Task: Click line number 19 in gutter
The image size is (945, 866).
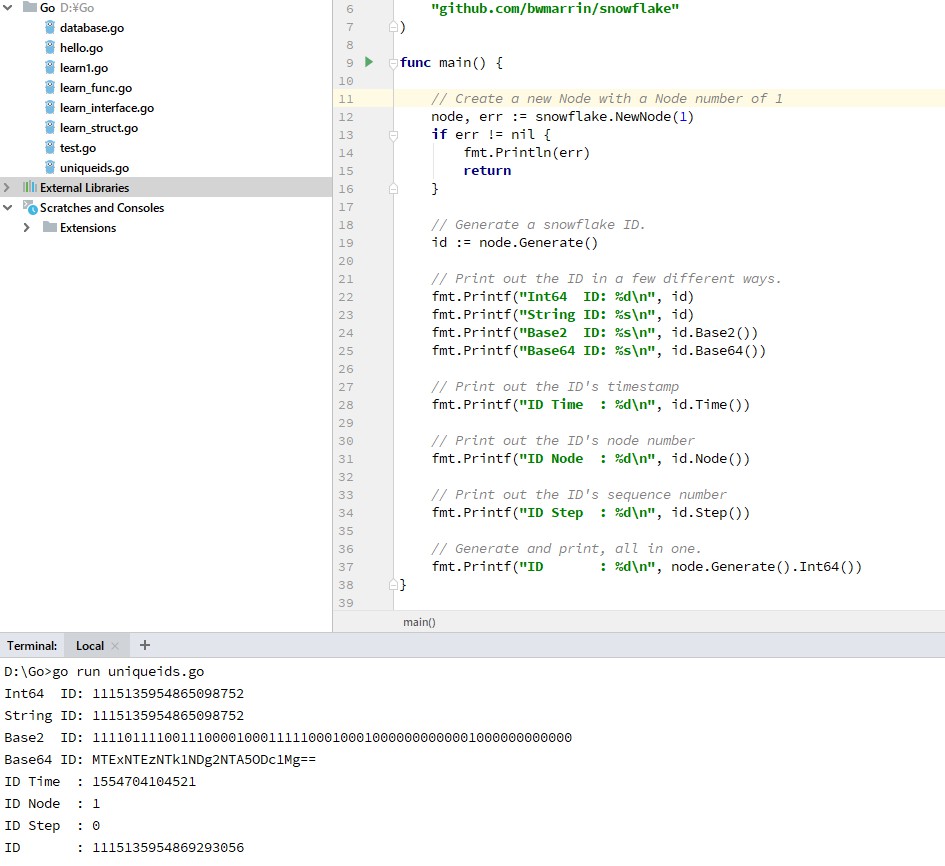Action: tap(346, 243)
